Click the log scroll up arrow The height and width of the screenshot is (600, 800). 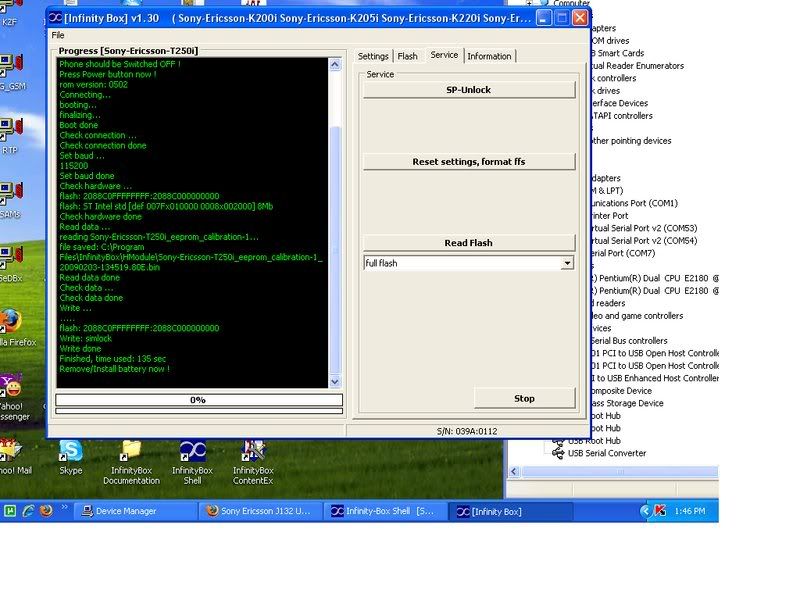tap(335, 64)
